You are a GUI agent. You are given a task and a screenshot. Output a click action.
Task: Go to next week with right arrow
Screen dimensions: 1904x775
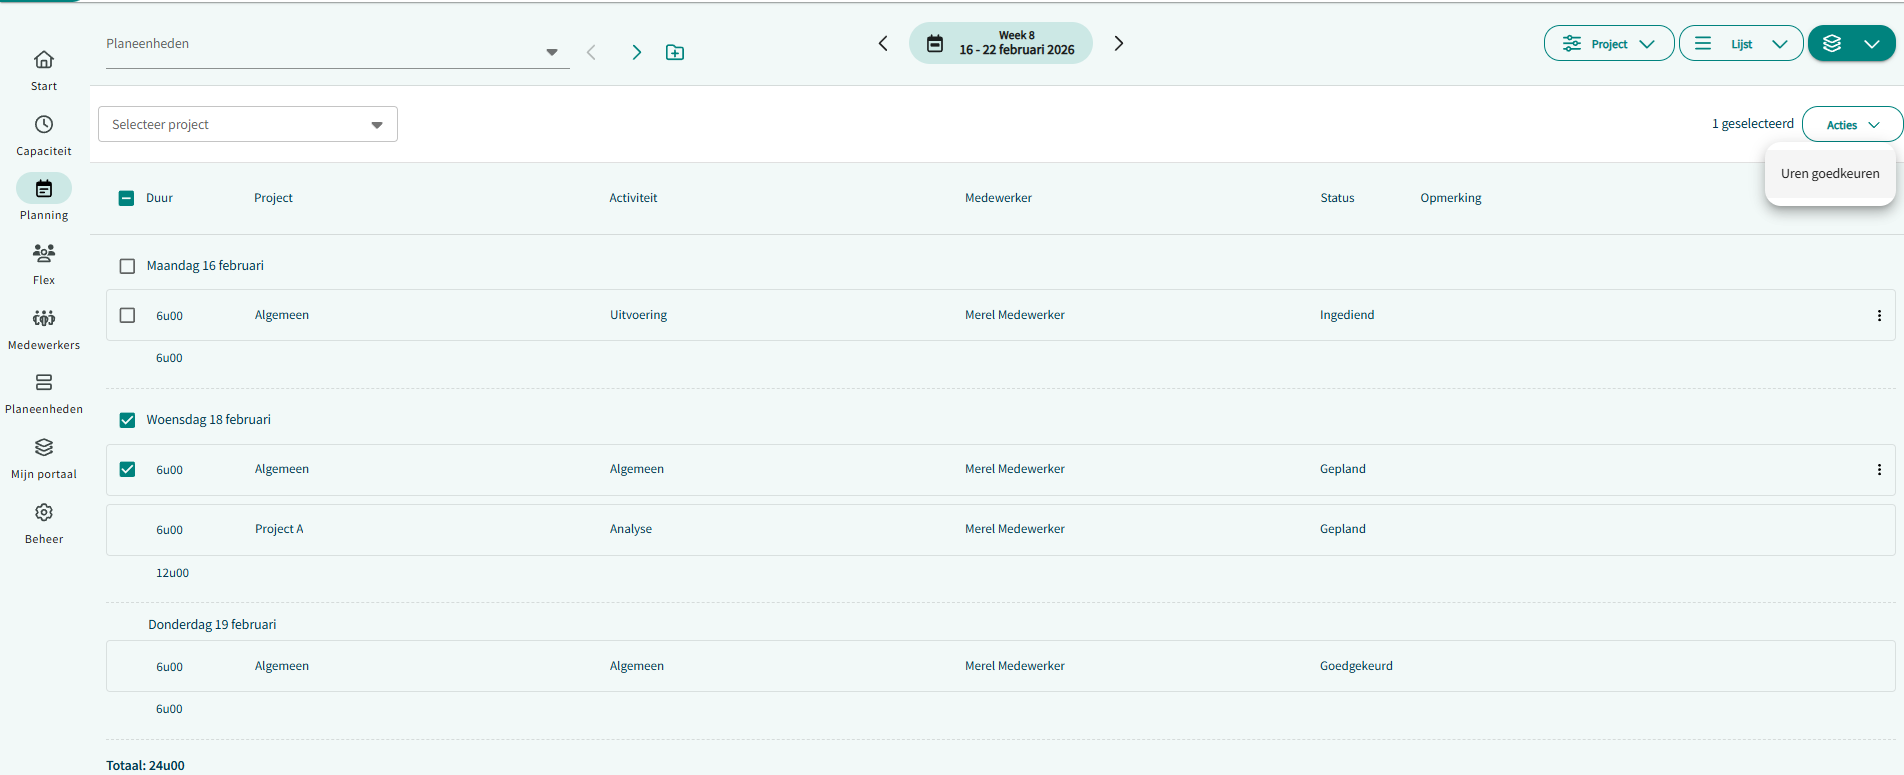click(1119, 43)
